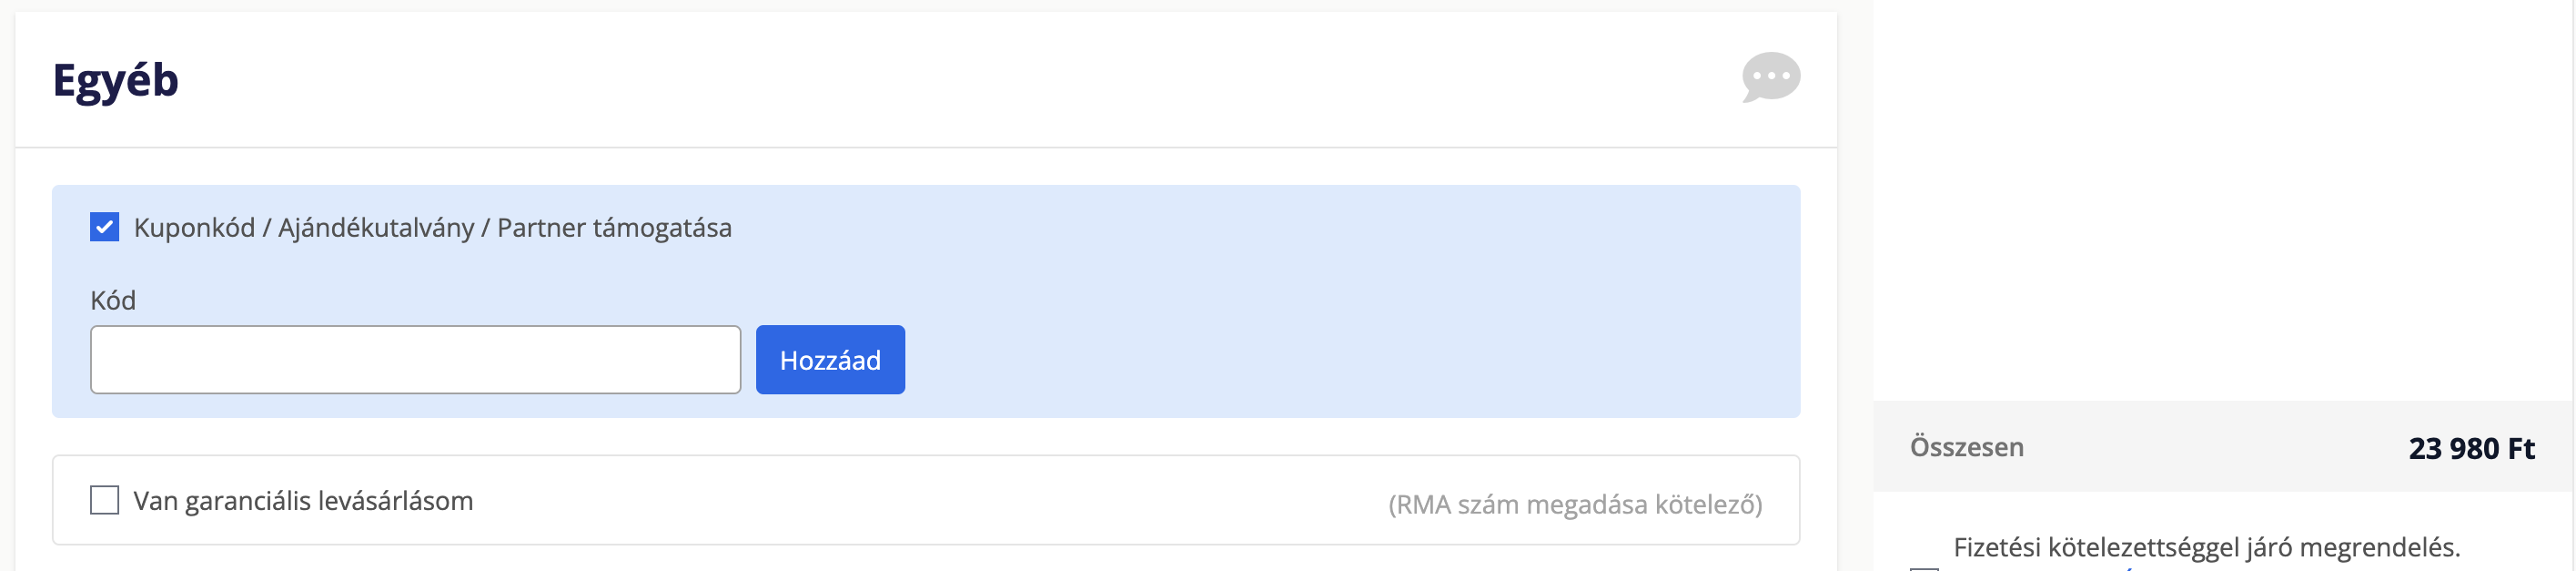Select the 23 980 Ft total amount
The image size is (2576, 571).
pyautogui.click(x=2471, y=448)
